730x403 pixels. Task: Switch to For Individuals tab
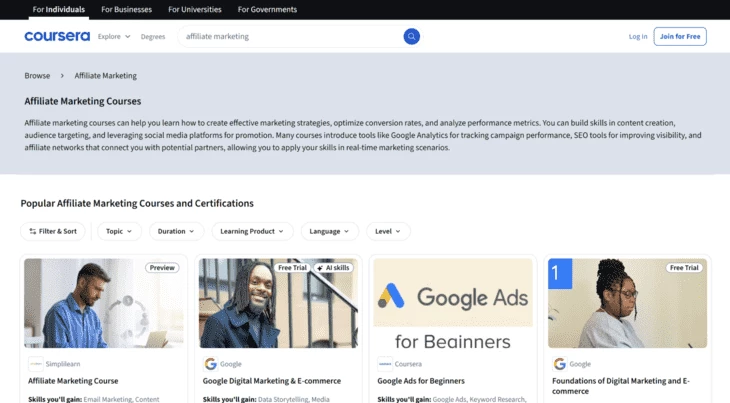pos(59,9)
